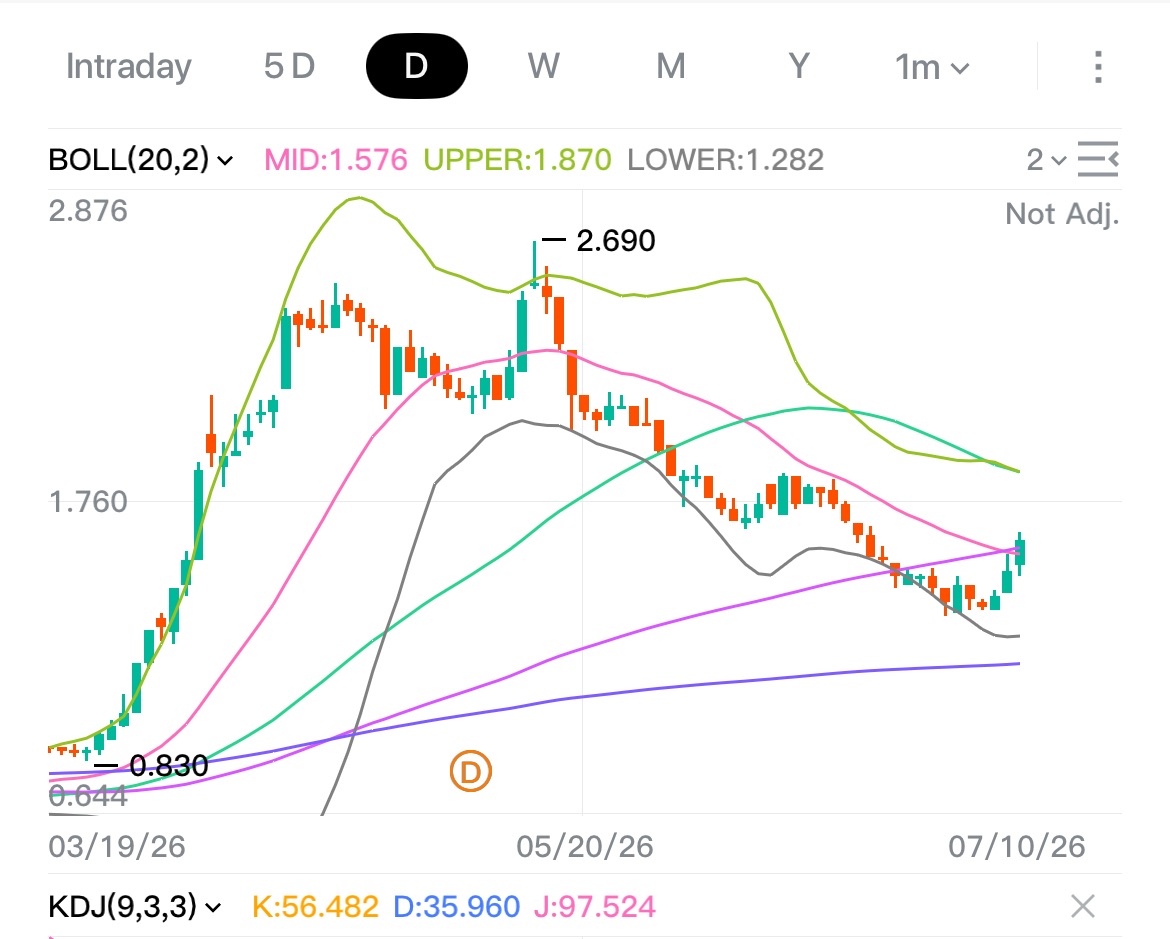Tap the LOWER:1.282 value
1170x939 pixels.
[x=725, y=160]
